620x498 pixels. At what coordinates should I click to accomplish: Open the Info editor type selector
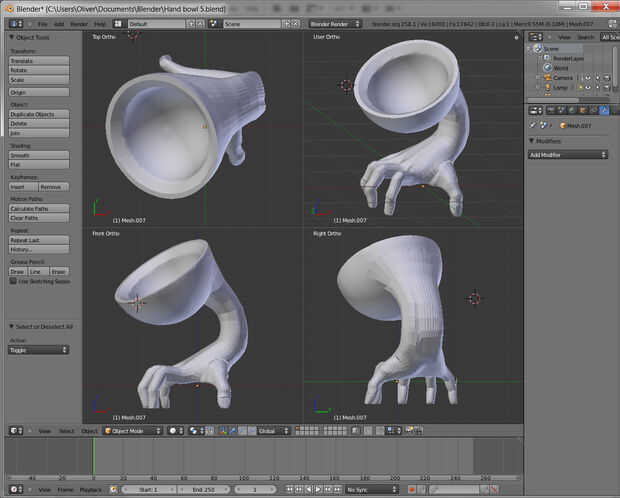click(16, 24)
